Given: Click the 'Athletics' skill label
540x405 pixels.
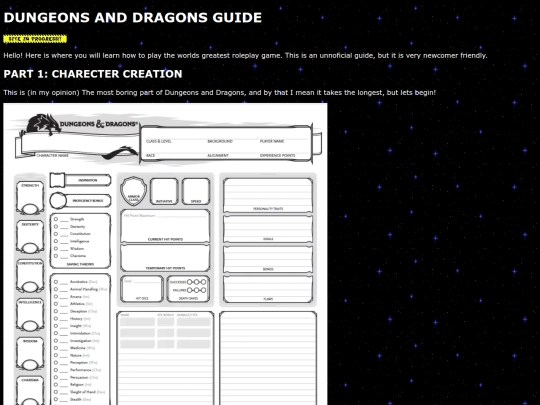Looking at the screenshot, I should (x=77, y=304).
